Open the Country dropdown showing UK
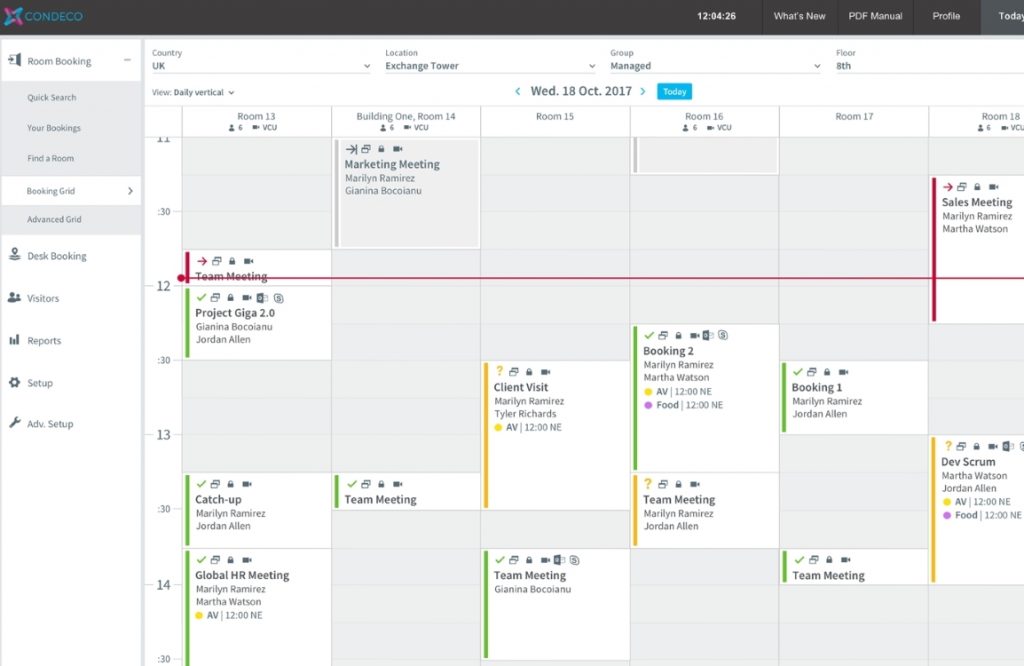The height and width of the screenshot is (666, 1024). 260,66
